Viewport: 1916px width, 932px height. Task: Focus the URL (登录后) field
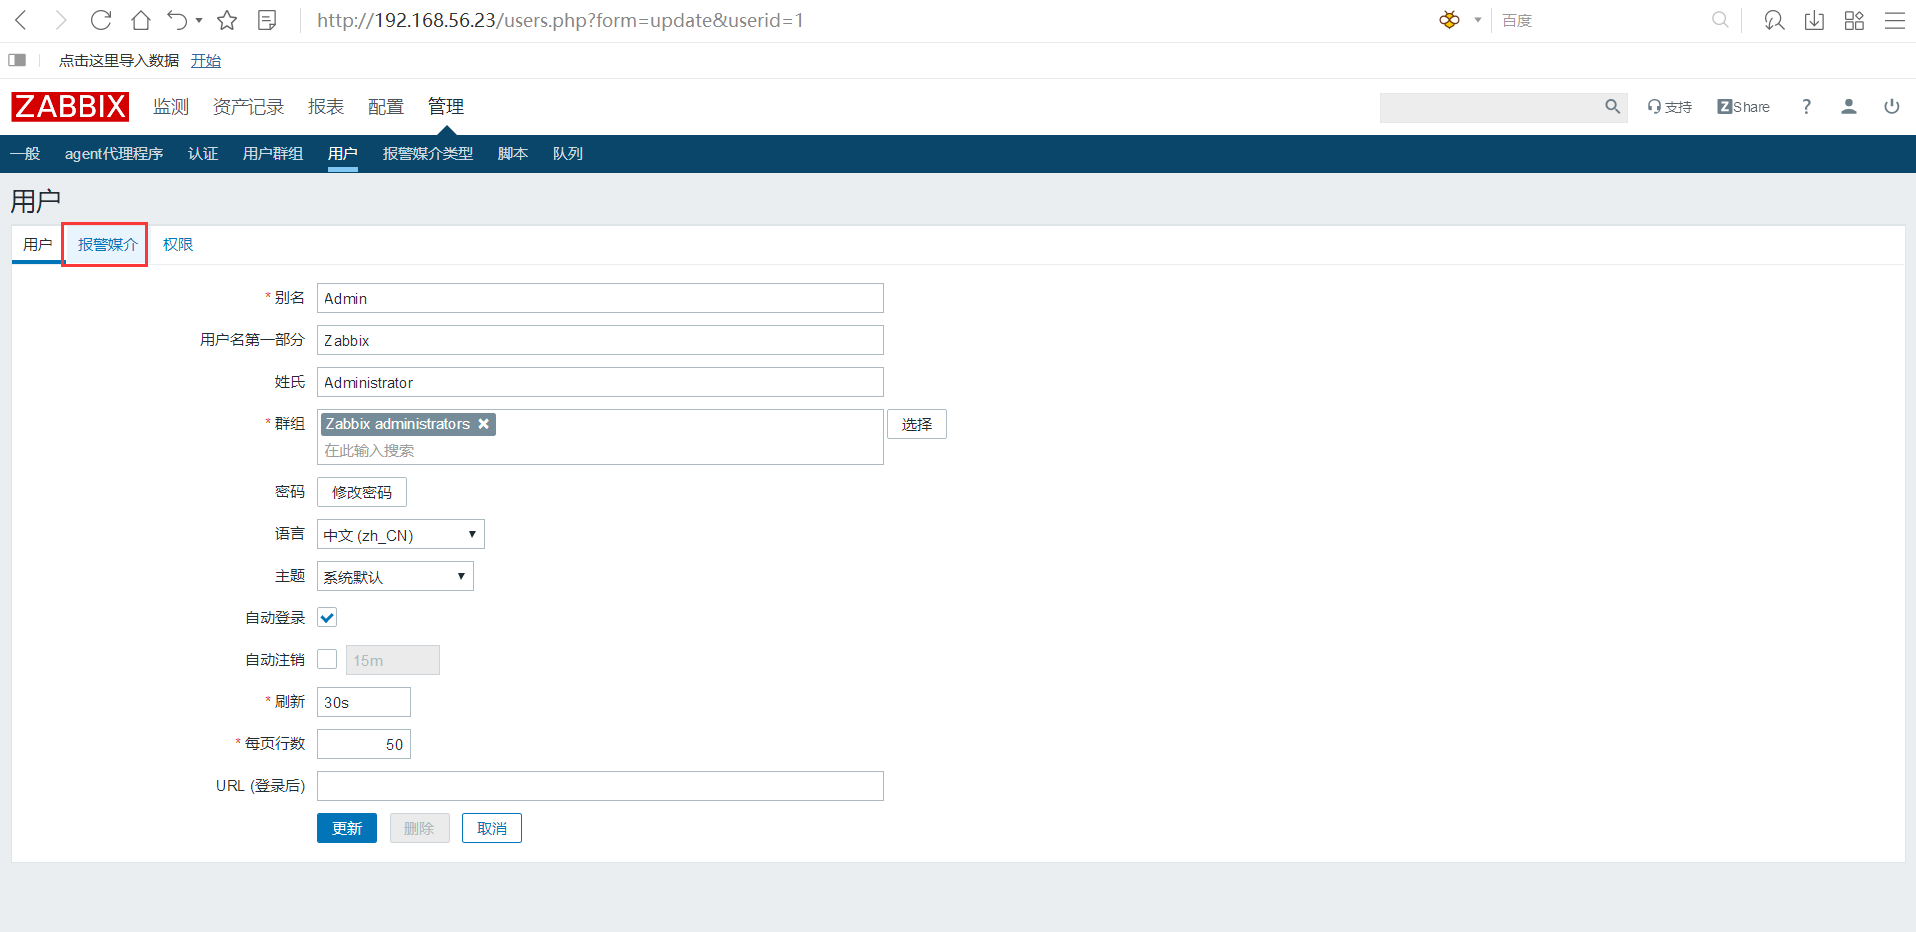[600, 787]
